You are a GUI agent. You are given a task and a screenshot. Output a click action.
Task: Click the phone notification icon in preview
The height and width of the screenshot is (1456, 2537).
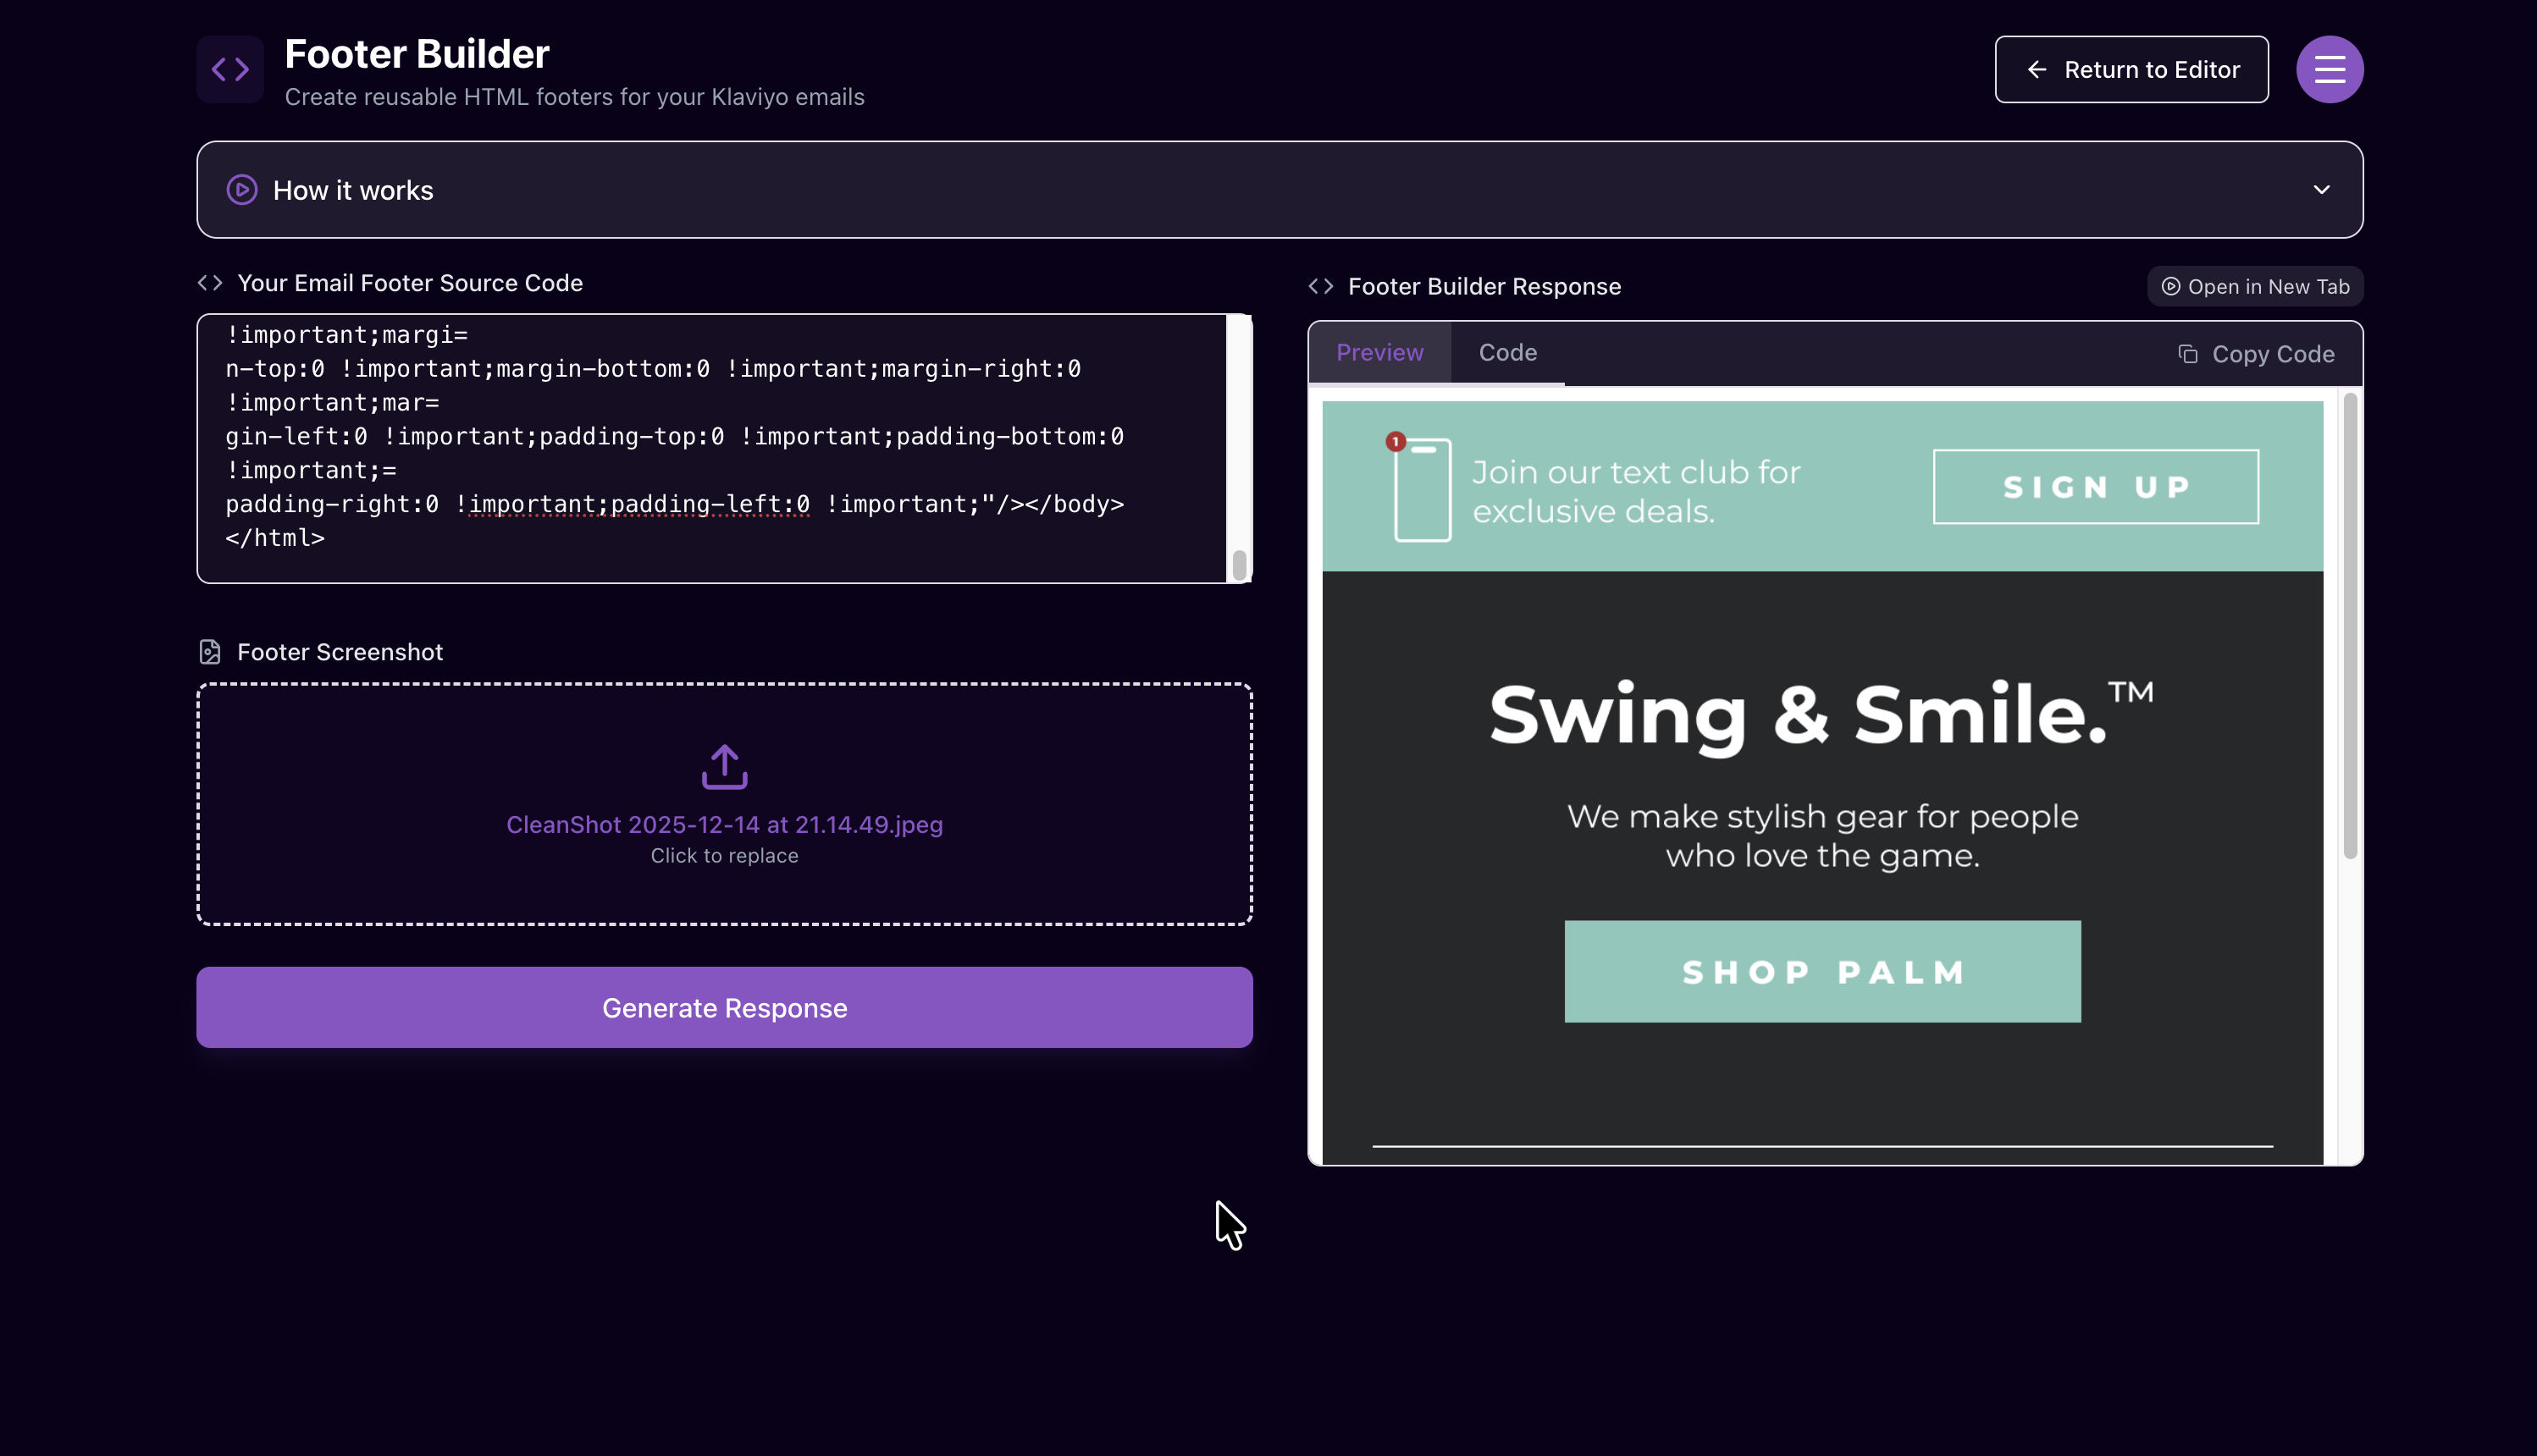[x=1421, y=488]
